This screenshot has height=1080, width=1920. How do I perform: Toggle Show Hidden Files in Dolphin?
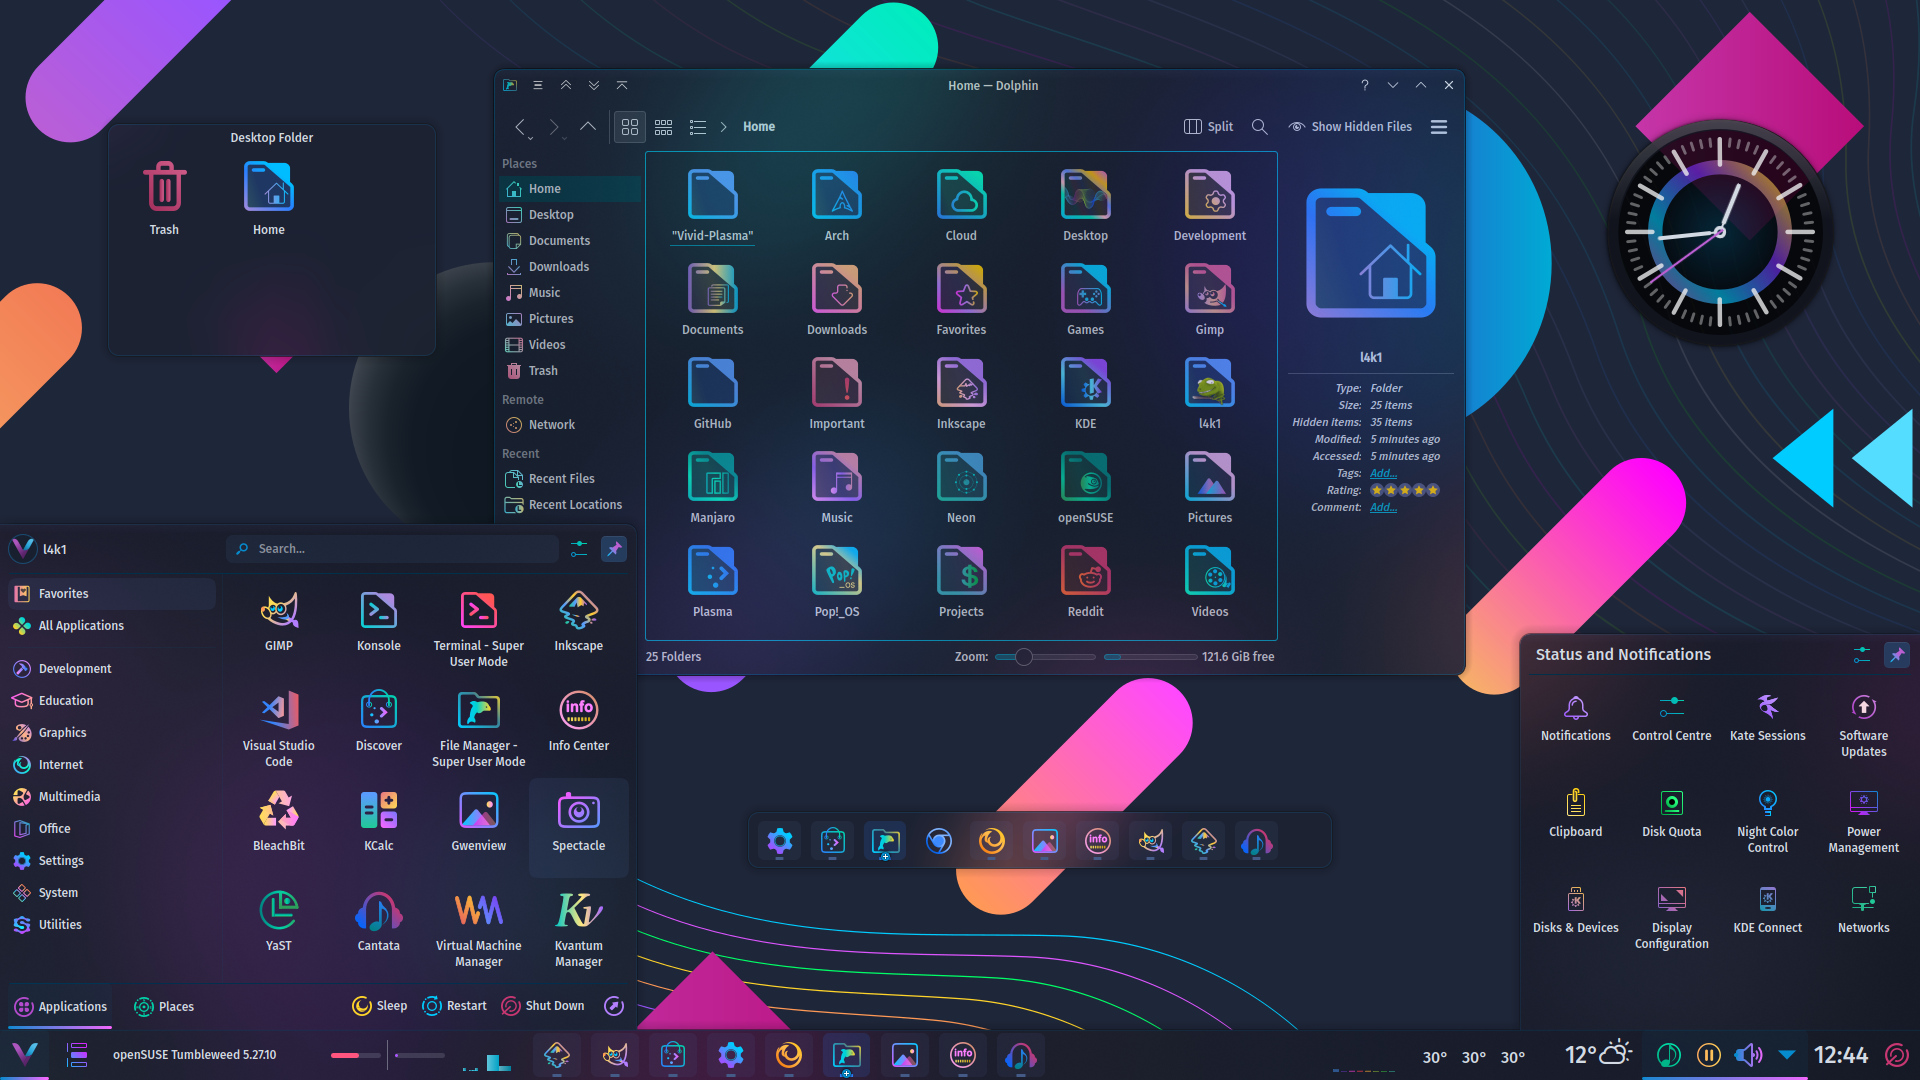(x=1350, y=127)
